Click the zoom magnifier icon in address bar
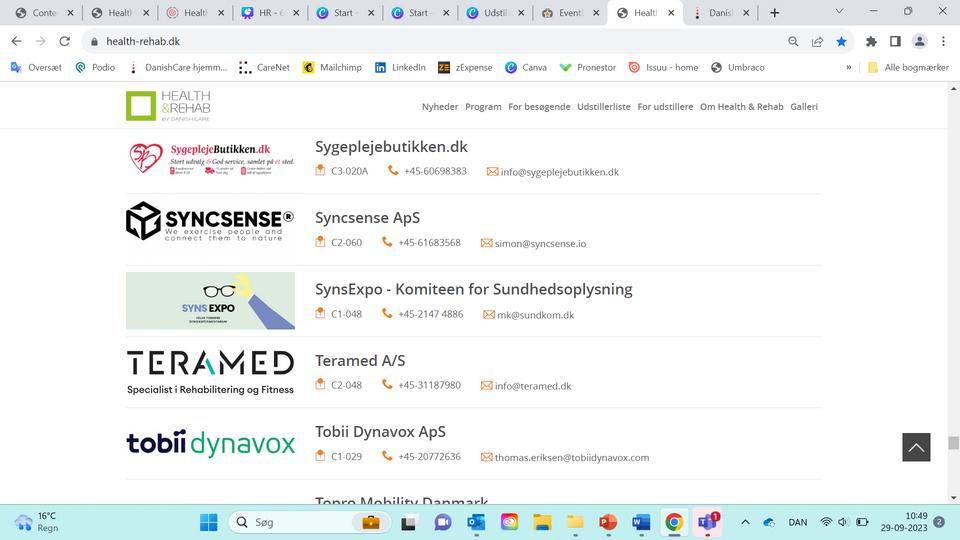This screenshot has height=540, width=960. pos(793,41)
